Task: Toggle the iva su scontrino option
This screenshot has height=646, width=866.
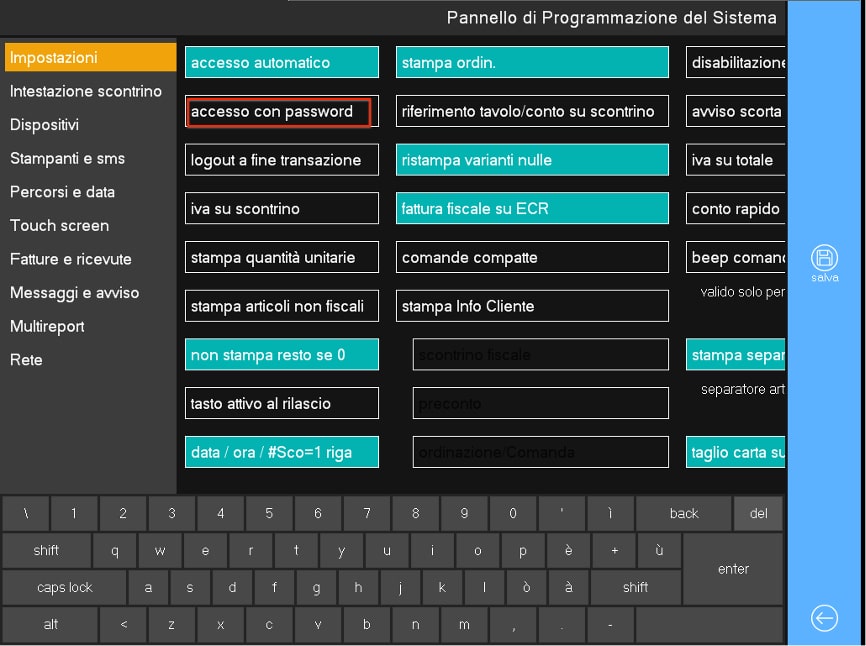Action: (x=282, y=209)
